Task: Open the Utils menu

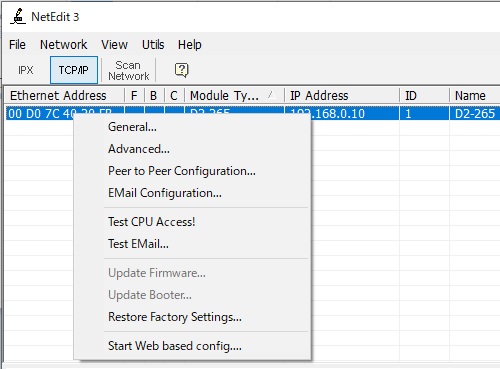Action: point(153,45)
